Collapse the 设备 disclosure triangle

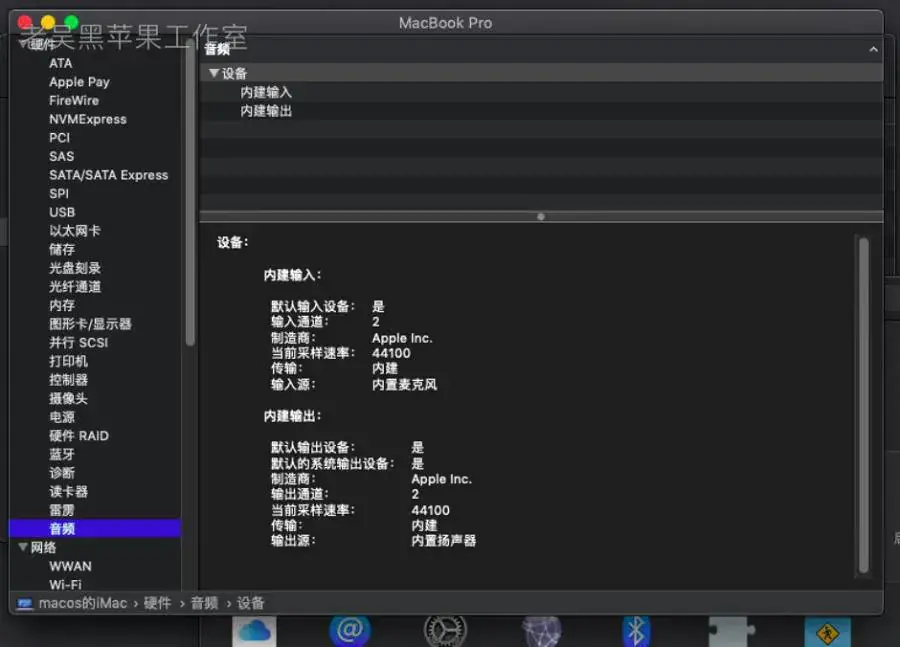214,73
